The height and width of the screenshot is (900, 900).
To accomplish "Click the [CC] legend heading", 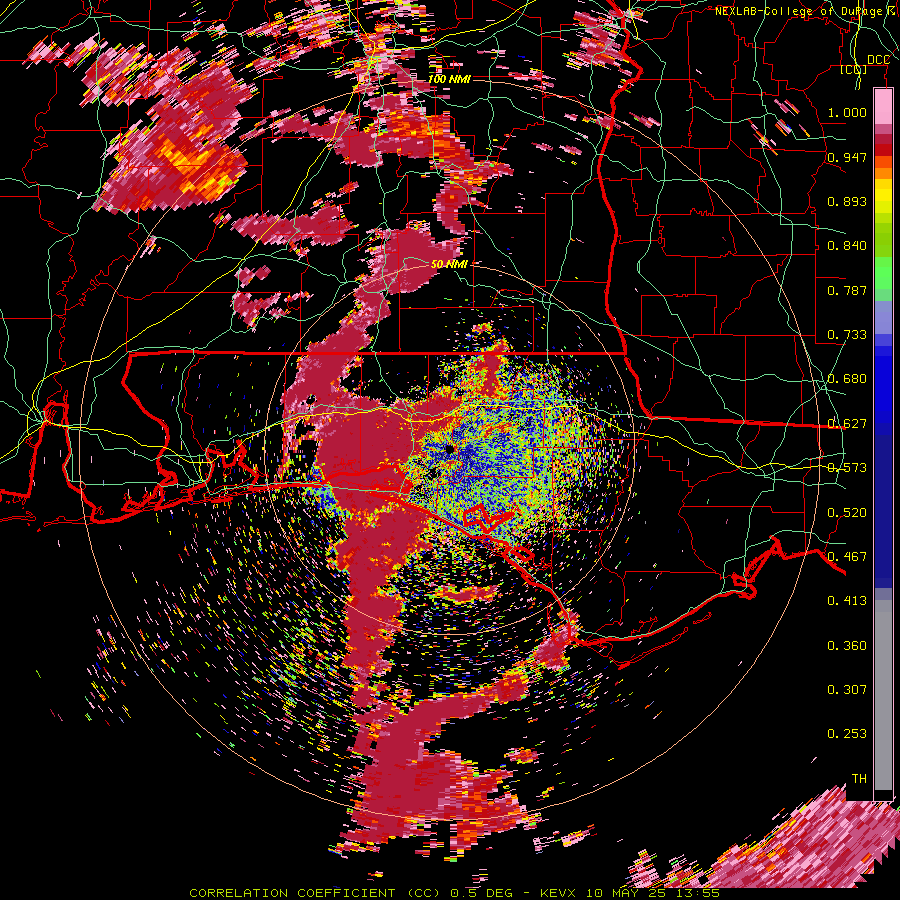I will coord(854,70).
